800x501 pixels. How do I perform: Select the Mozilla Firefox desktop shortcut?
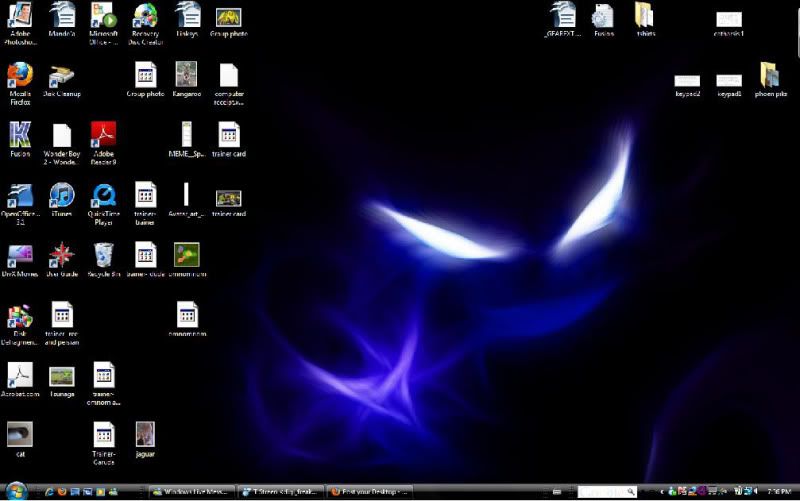coord(20,75)
